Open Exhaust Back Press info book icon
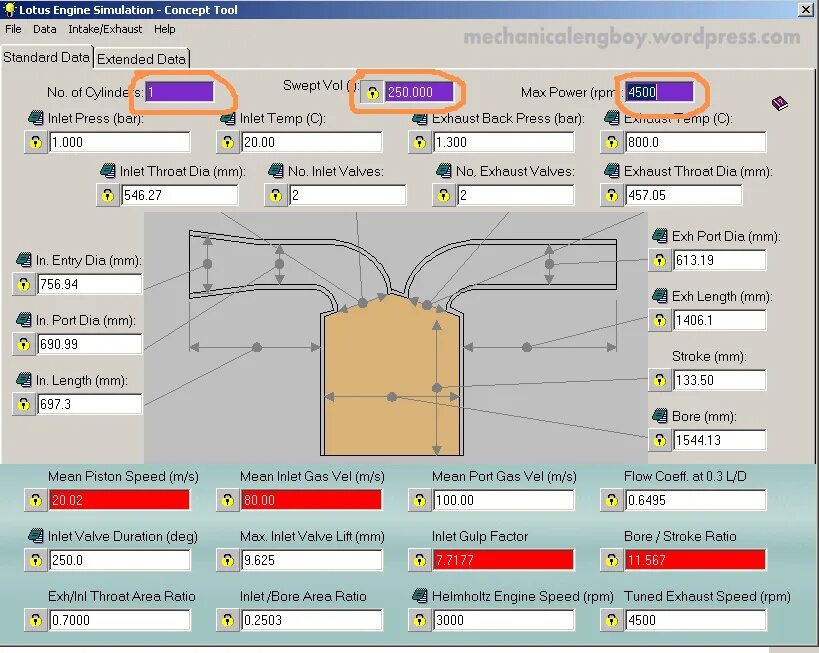 tap(420, 118)
